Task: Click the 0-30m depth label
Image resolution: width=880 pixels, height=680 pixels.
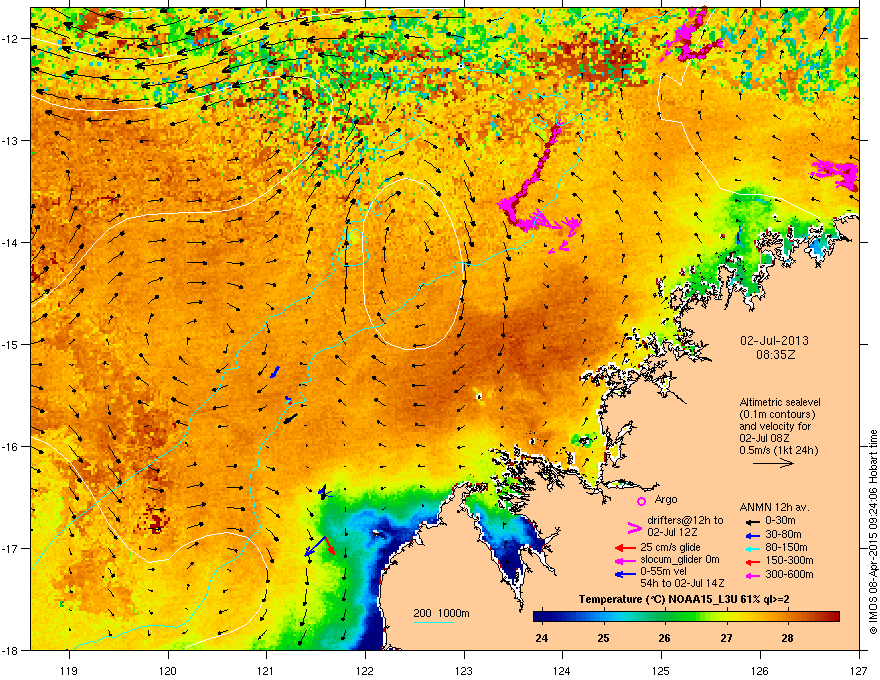Action: click(780, 521)
